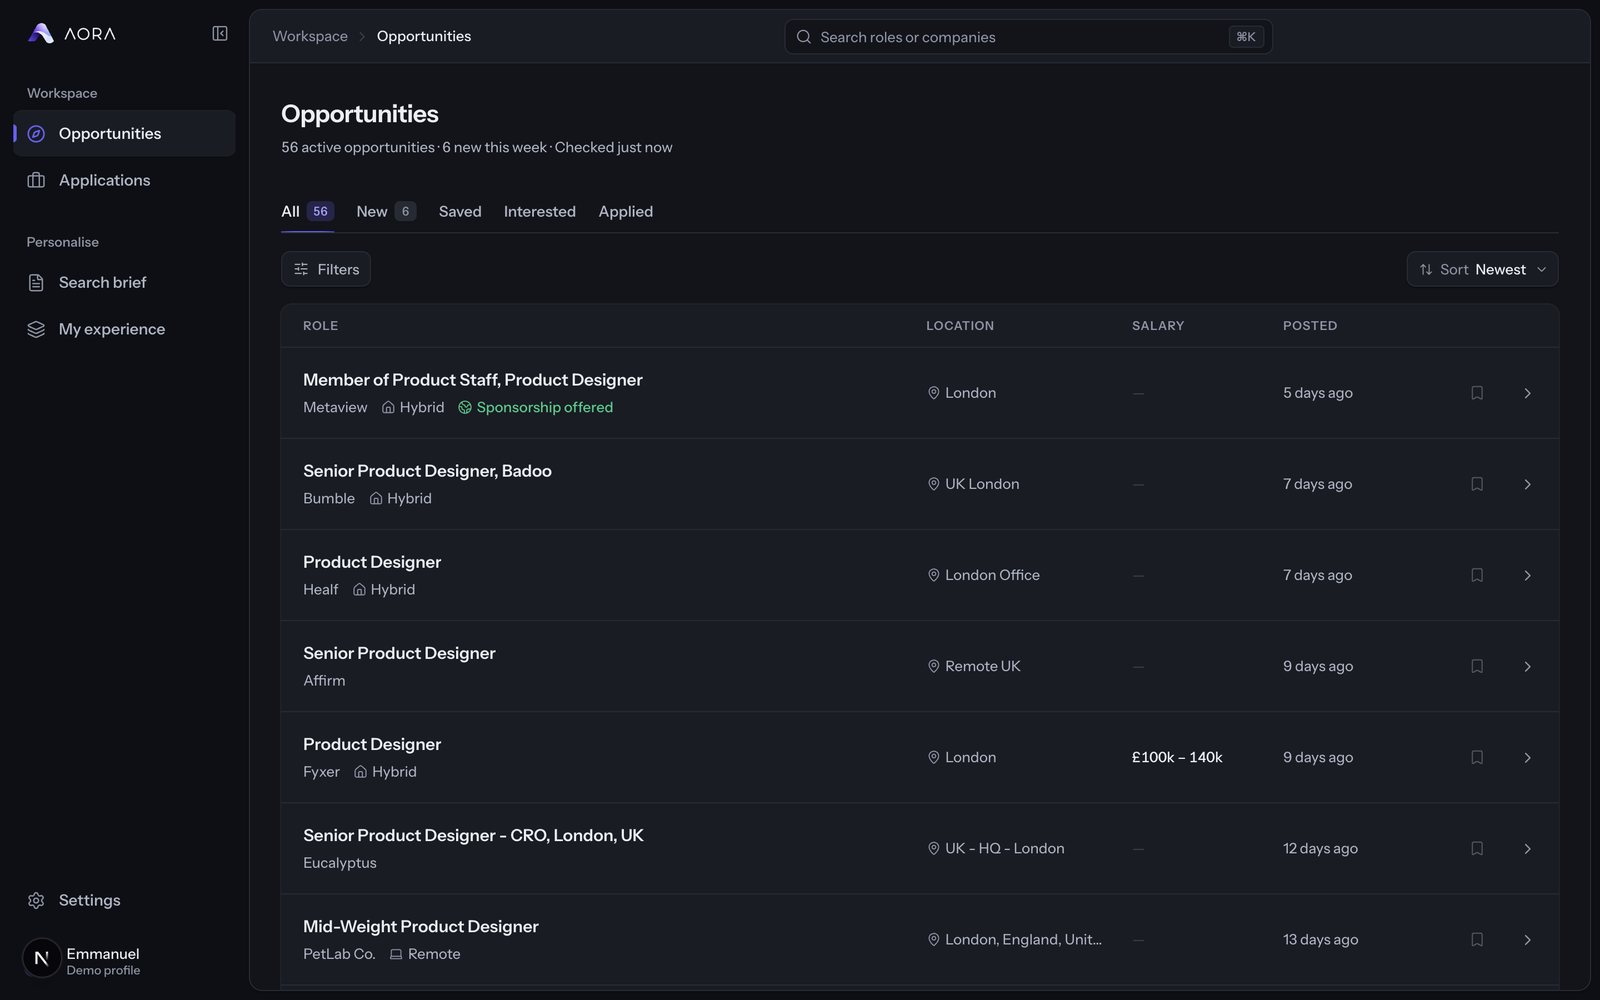This screenshot has width=1600, height=1000.
Task: Switch to the New tab
Action: coord(386,211)
